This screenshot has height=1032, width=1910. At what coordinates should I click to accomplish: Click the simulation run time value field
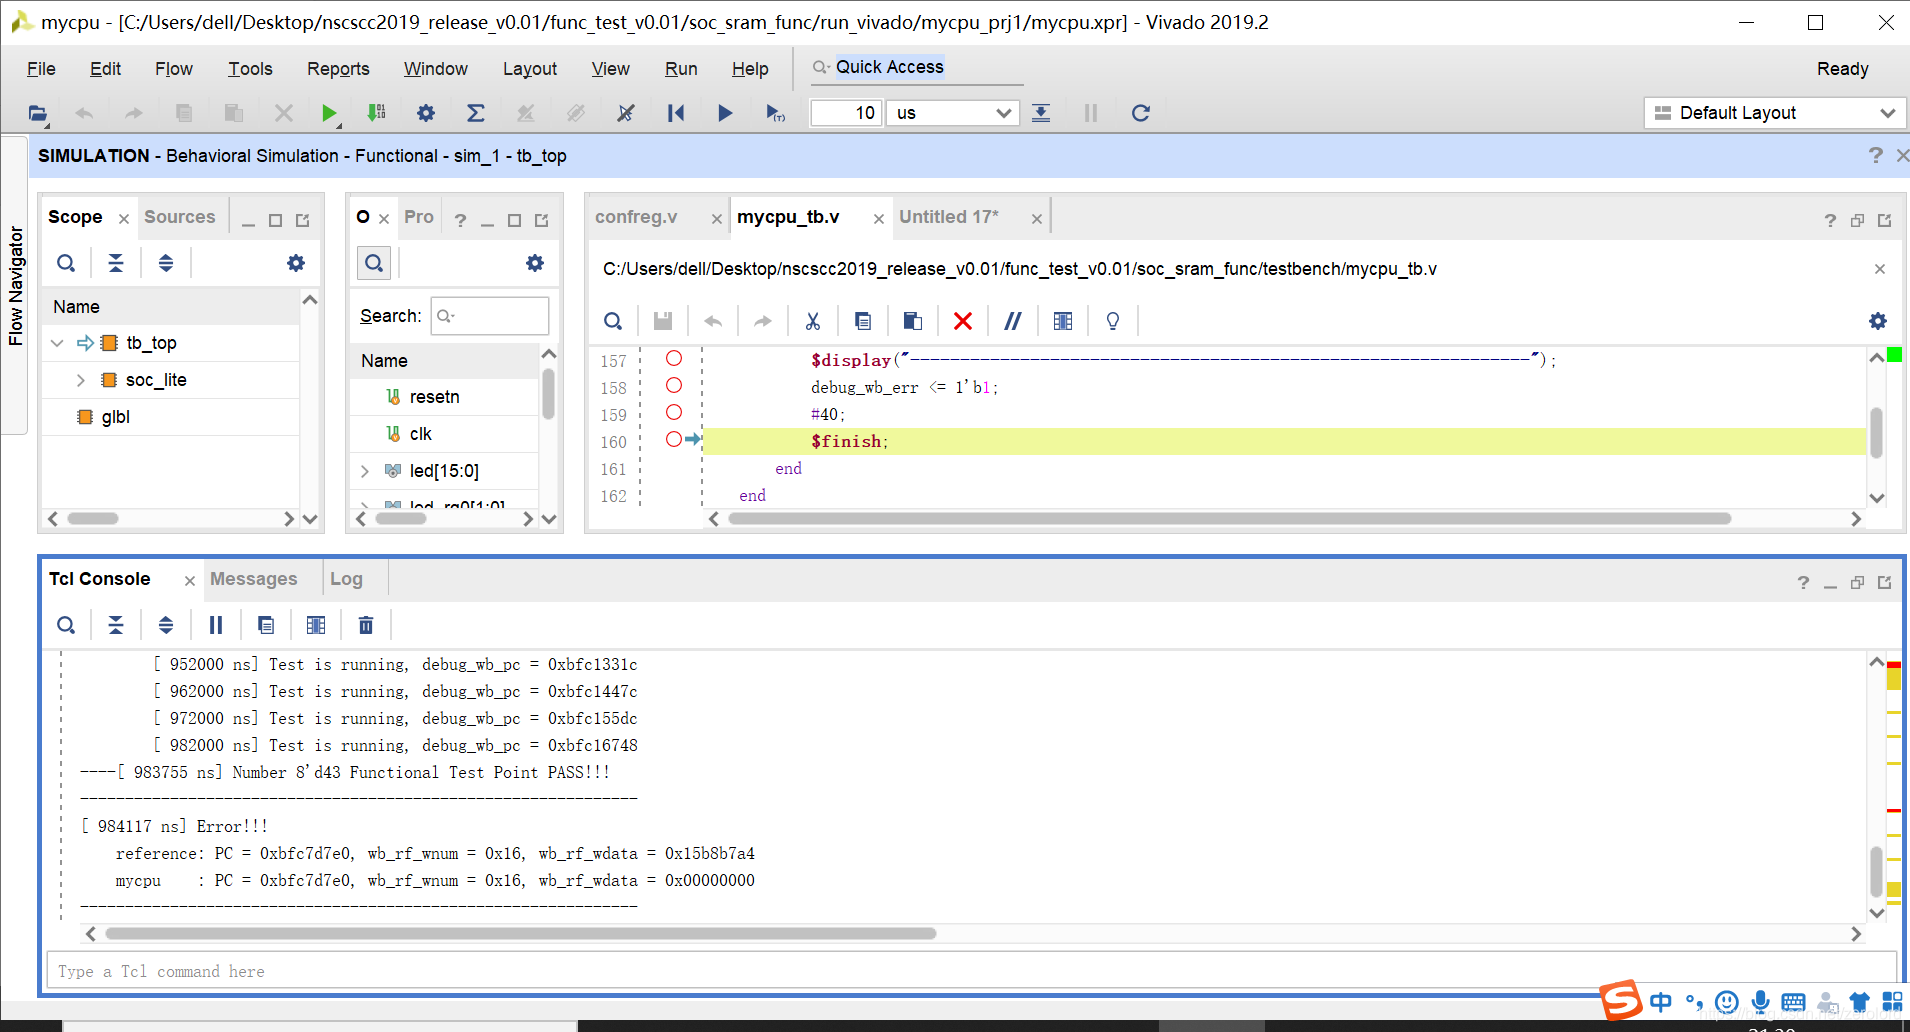(846, 113)
